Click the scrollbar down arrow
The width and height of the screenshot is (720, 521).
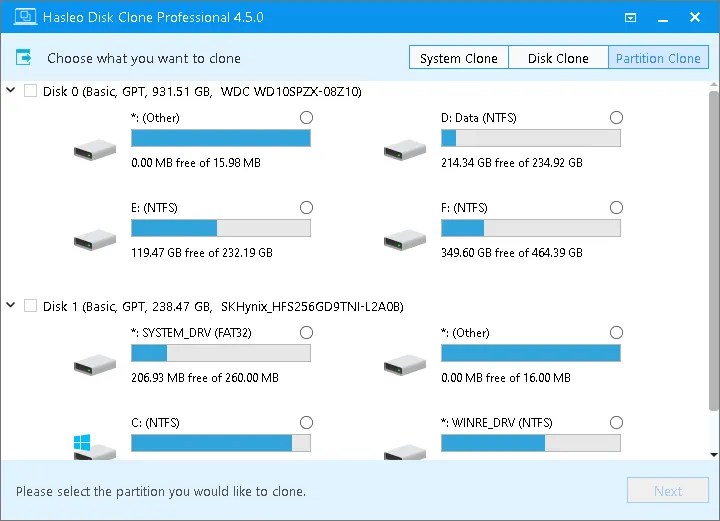tap(713, 455)
